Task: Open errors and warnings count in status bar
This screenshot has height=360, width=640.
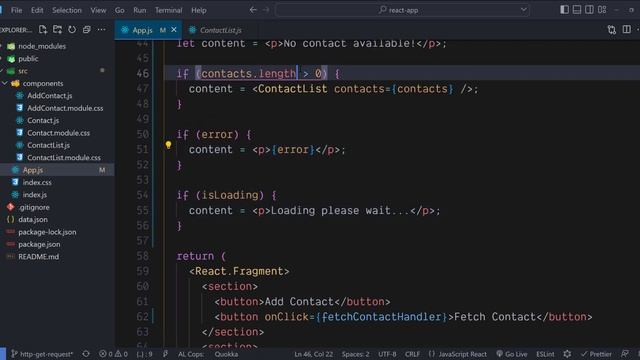Action: [x=113, y=354]
